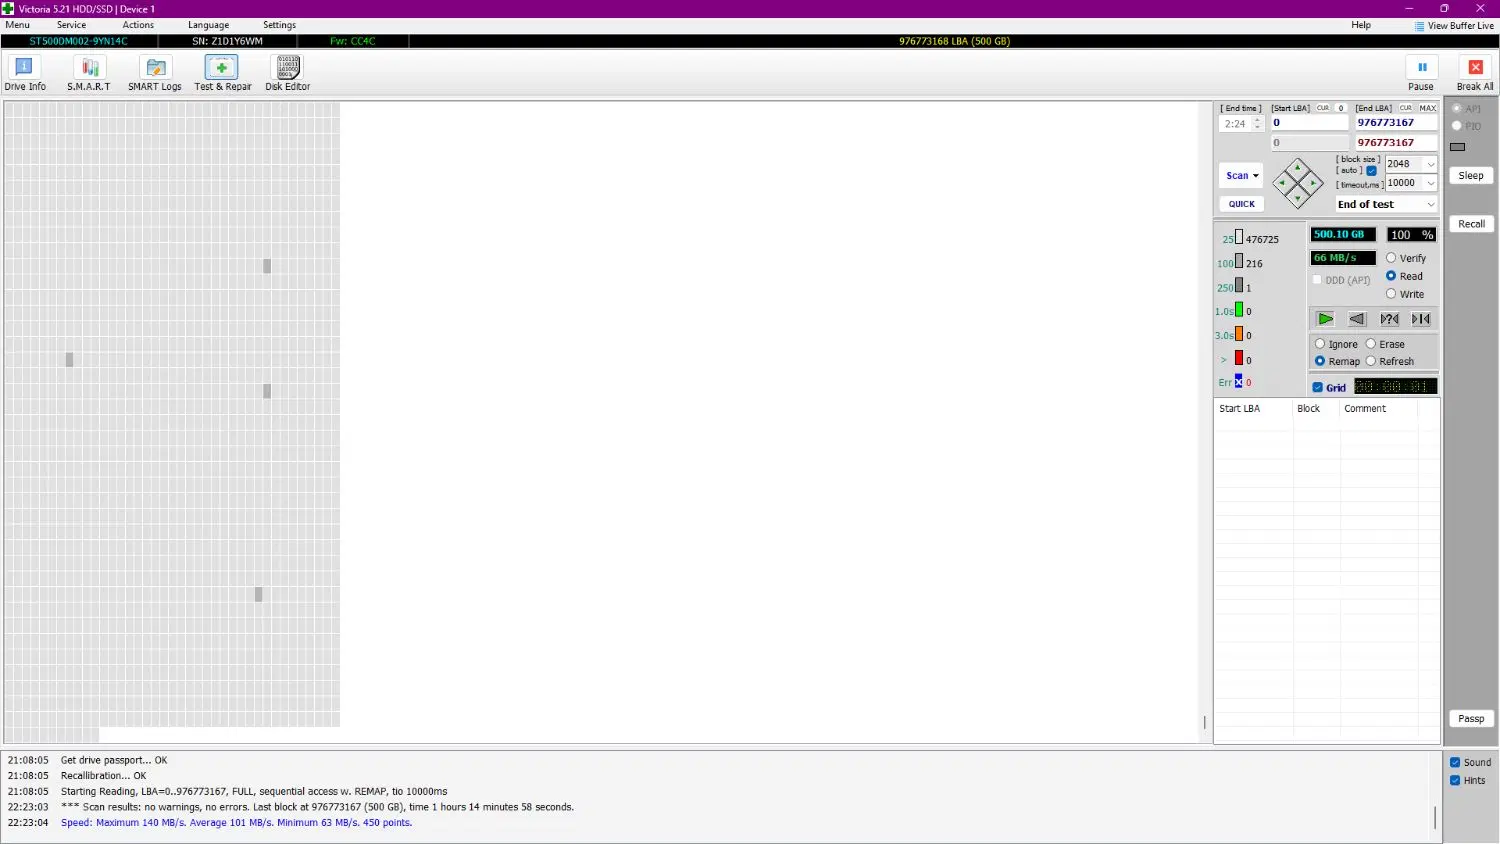Toggle the auto block size checkbox

click(x=1371, y=170)
